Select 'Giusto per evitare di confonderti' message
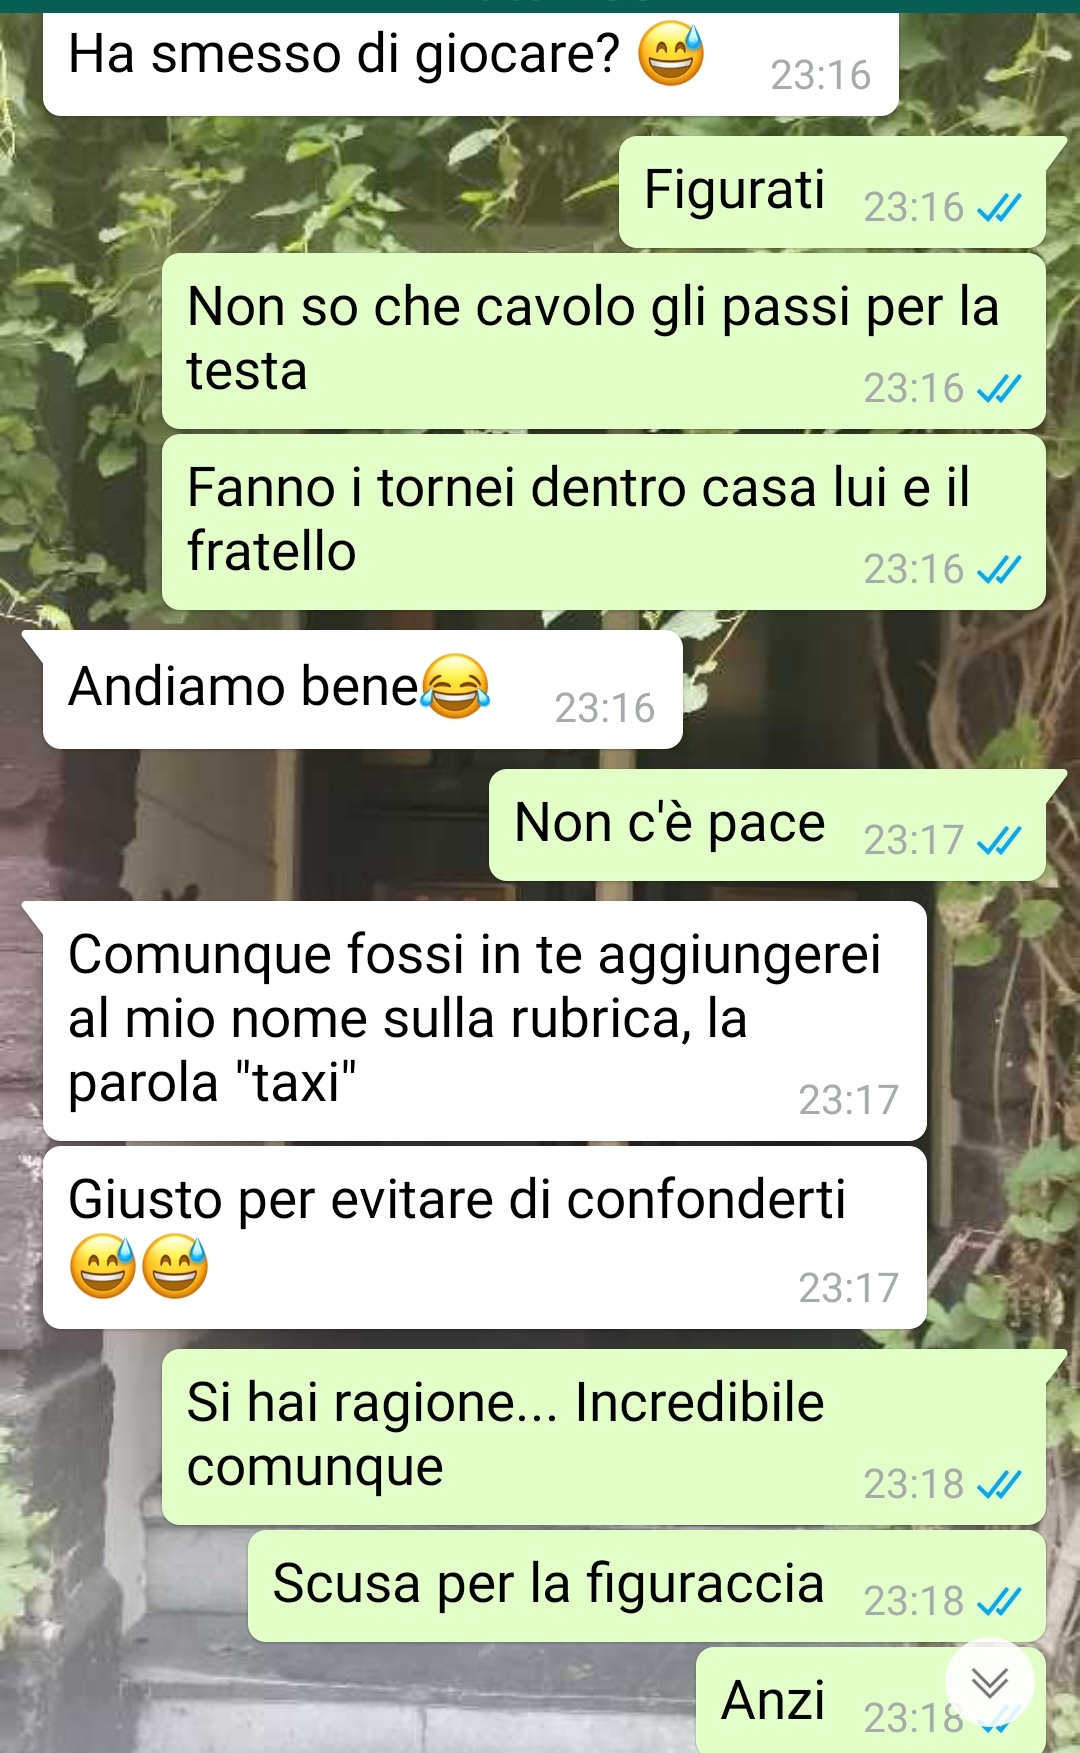Viewport: 1080px width, 1753px height. [x=485, y=1238]
